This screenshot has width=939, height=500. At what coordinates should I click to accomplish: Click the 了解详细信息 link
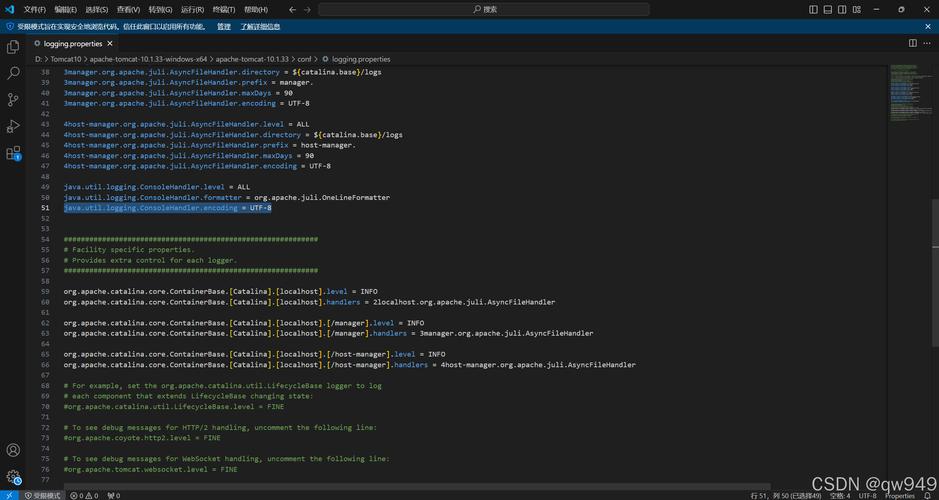(260, 27)
